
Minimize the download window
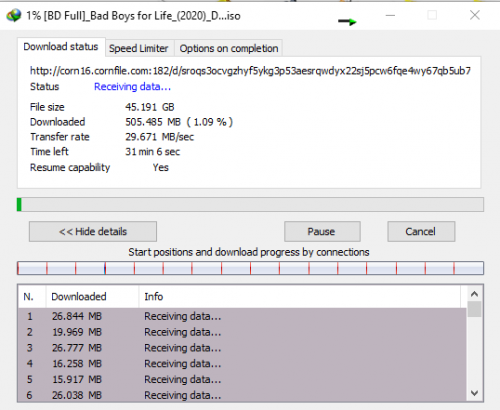[x=390, y=15]
